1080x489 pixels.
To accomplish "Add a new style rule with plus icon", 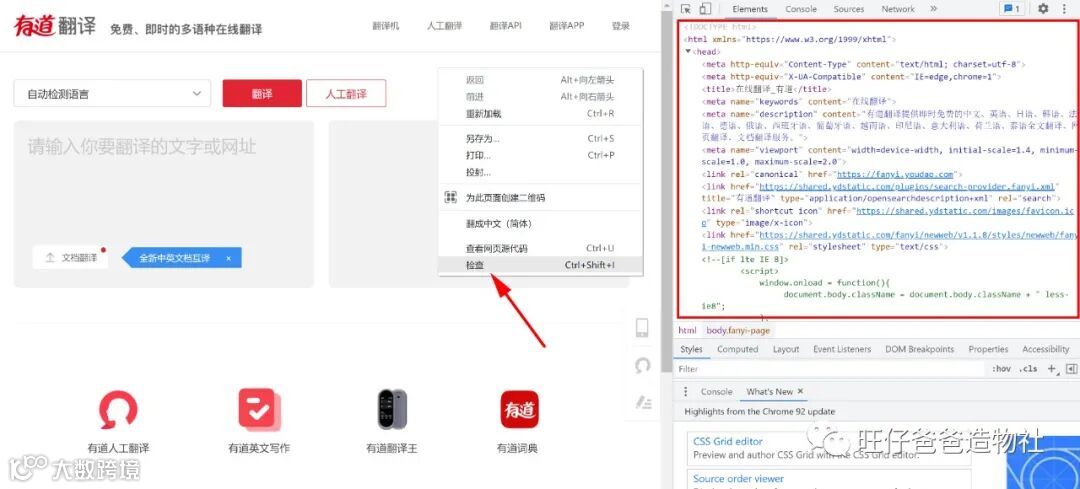I will coord(1052,369).
